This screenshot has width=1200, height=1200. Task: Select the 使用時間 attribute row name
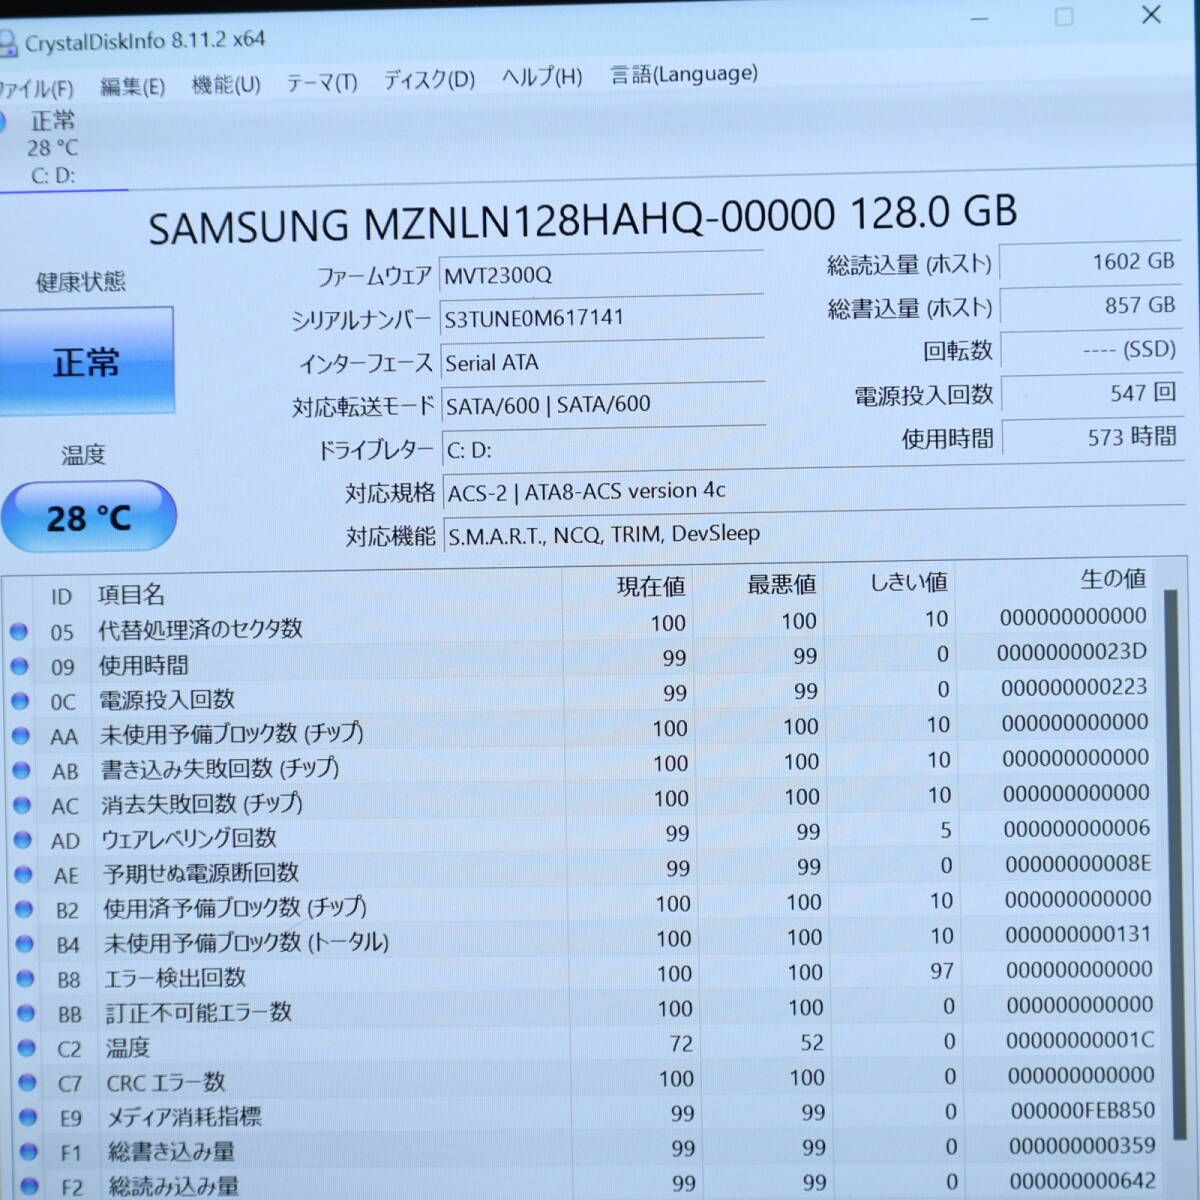(143, 665)
